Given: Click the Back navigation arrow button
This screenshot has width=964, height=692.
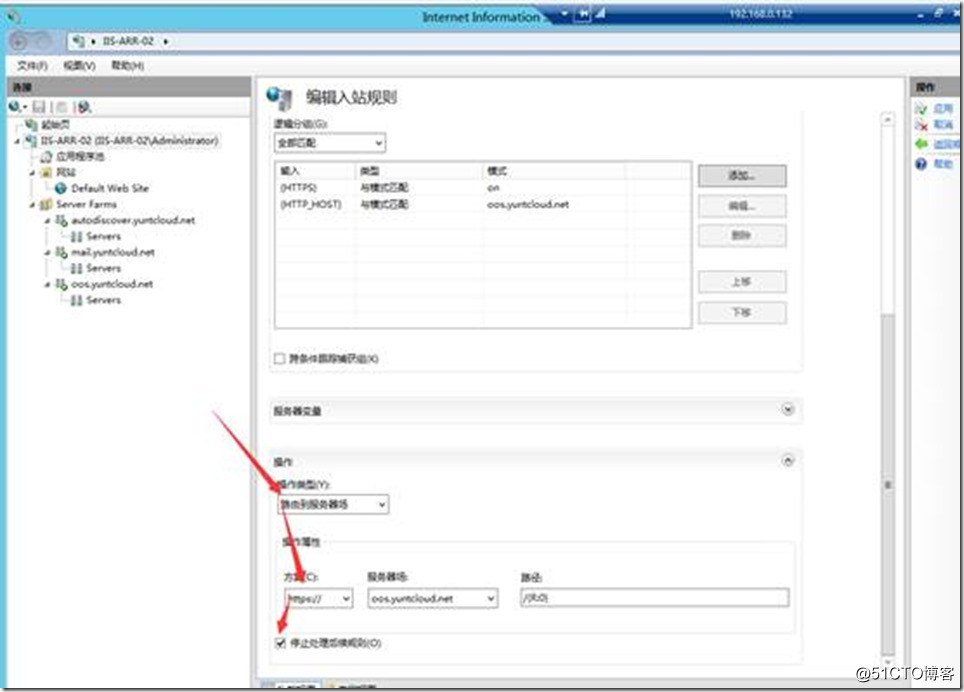Looking at the screenshot, I should coord(18,41).
